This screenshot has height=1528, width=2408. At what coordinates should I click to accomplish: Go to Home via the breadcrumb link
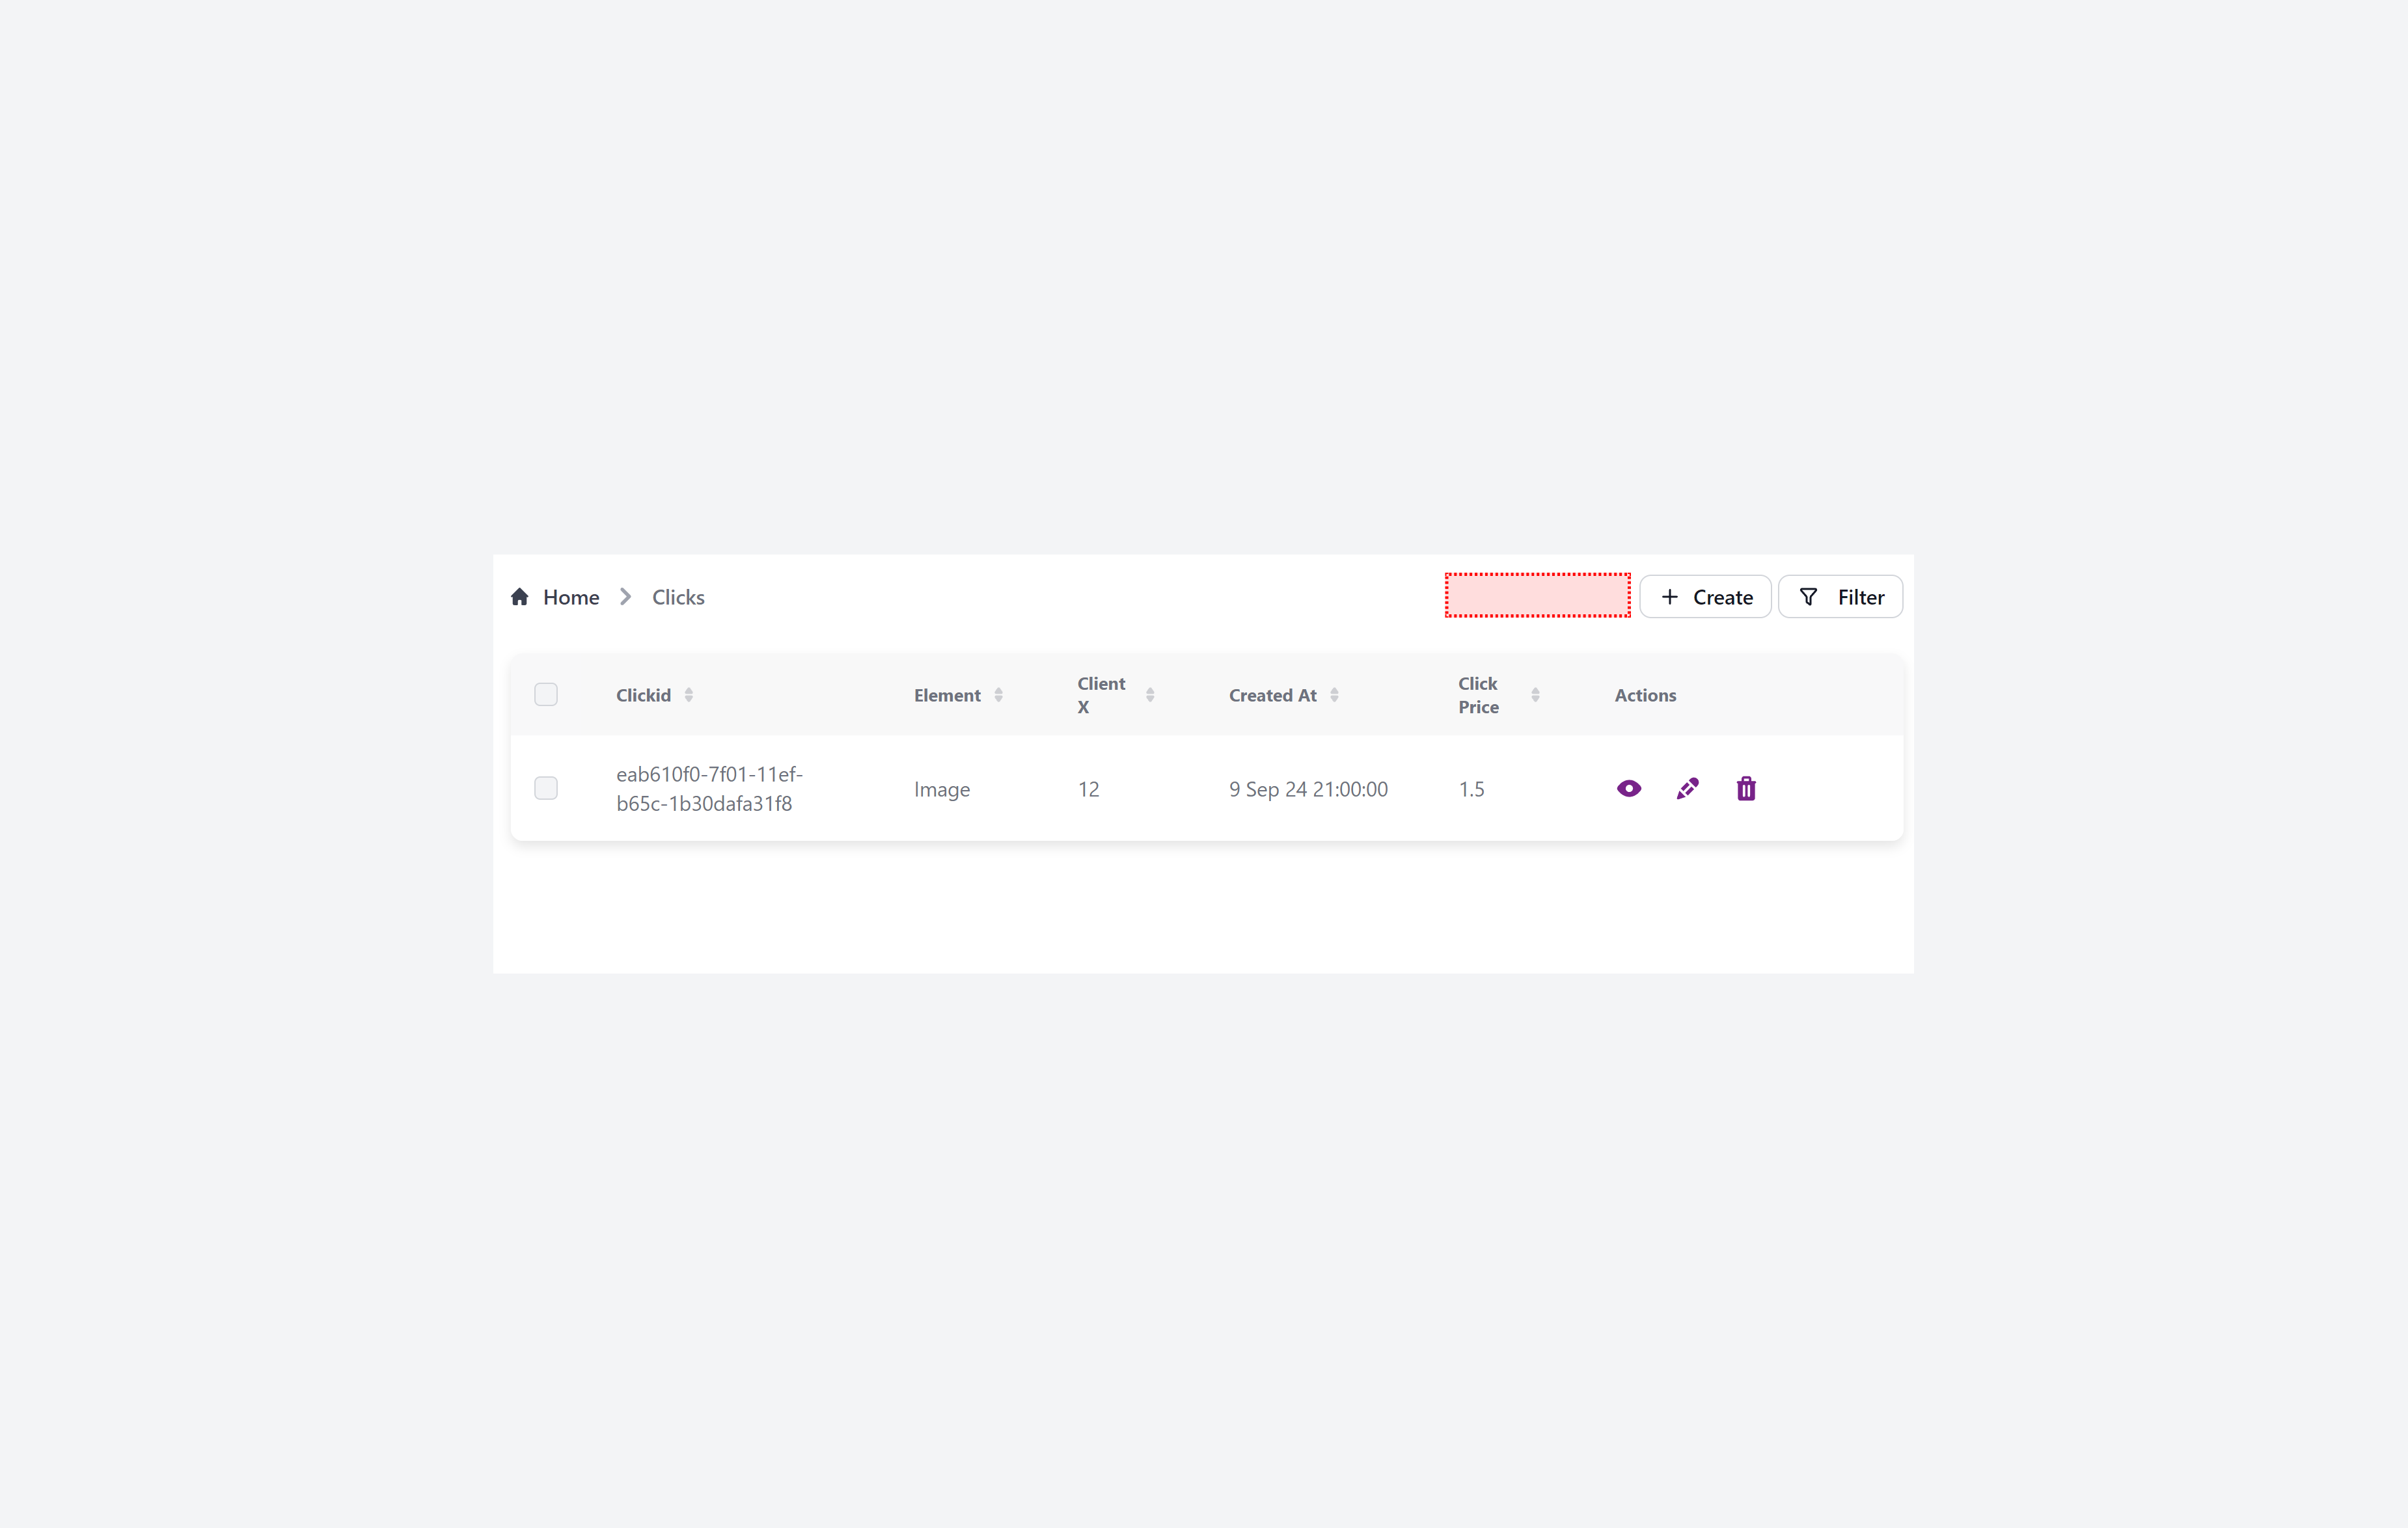coord(571,597)
